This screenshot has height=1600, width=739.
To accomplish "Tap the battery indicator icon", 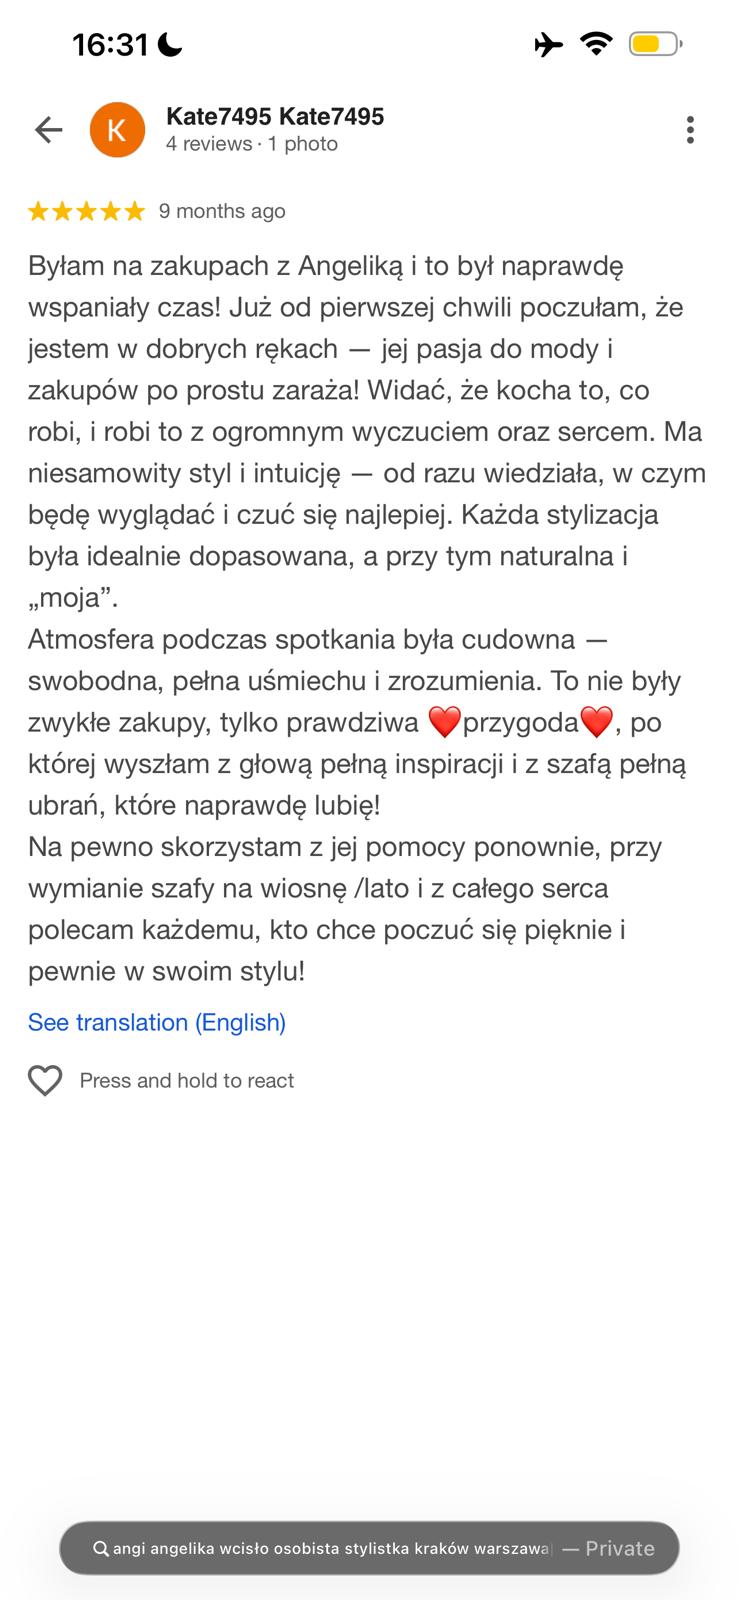I will point(655,44).
